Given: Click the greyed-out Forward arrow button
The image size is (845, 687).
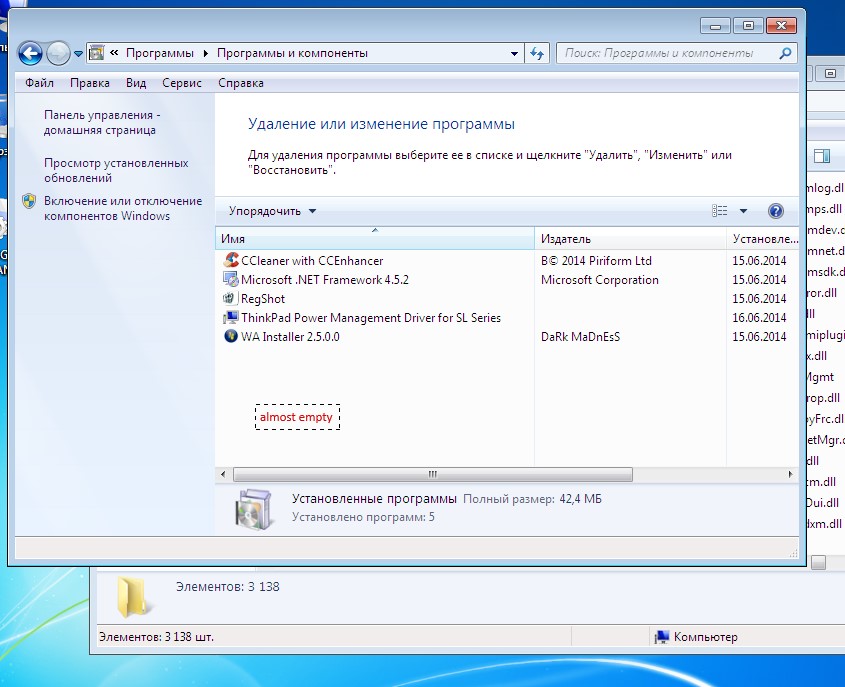Looking at the screenshot, I should pyautogui.click(x=58, y=53).
